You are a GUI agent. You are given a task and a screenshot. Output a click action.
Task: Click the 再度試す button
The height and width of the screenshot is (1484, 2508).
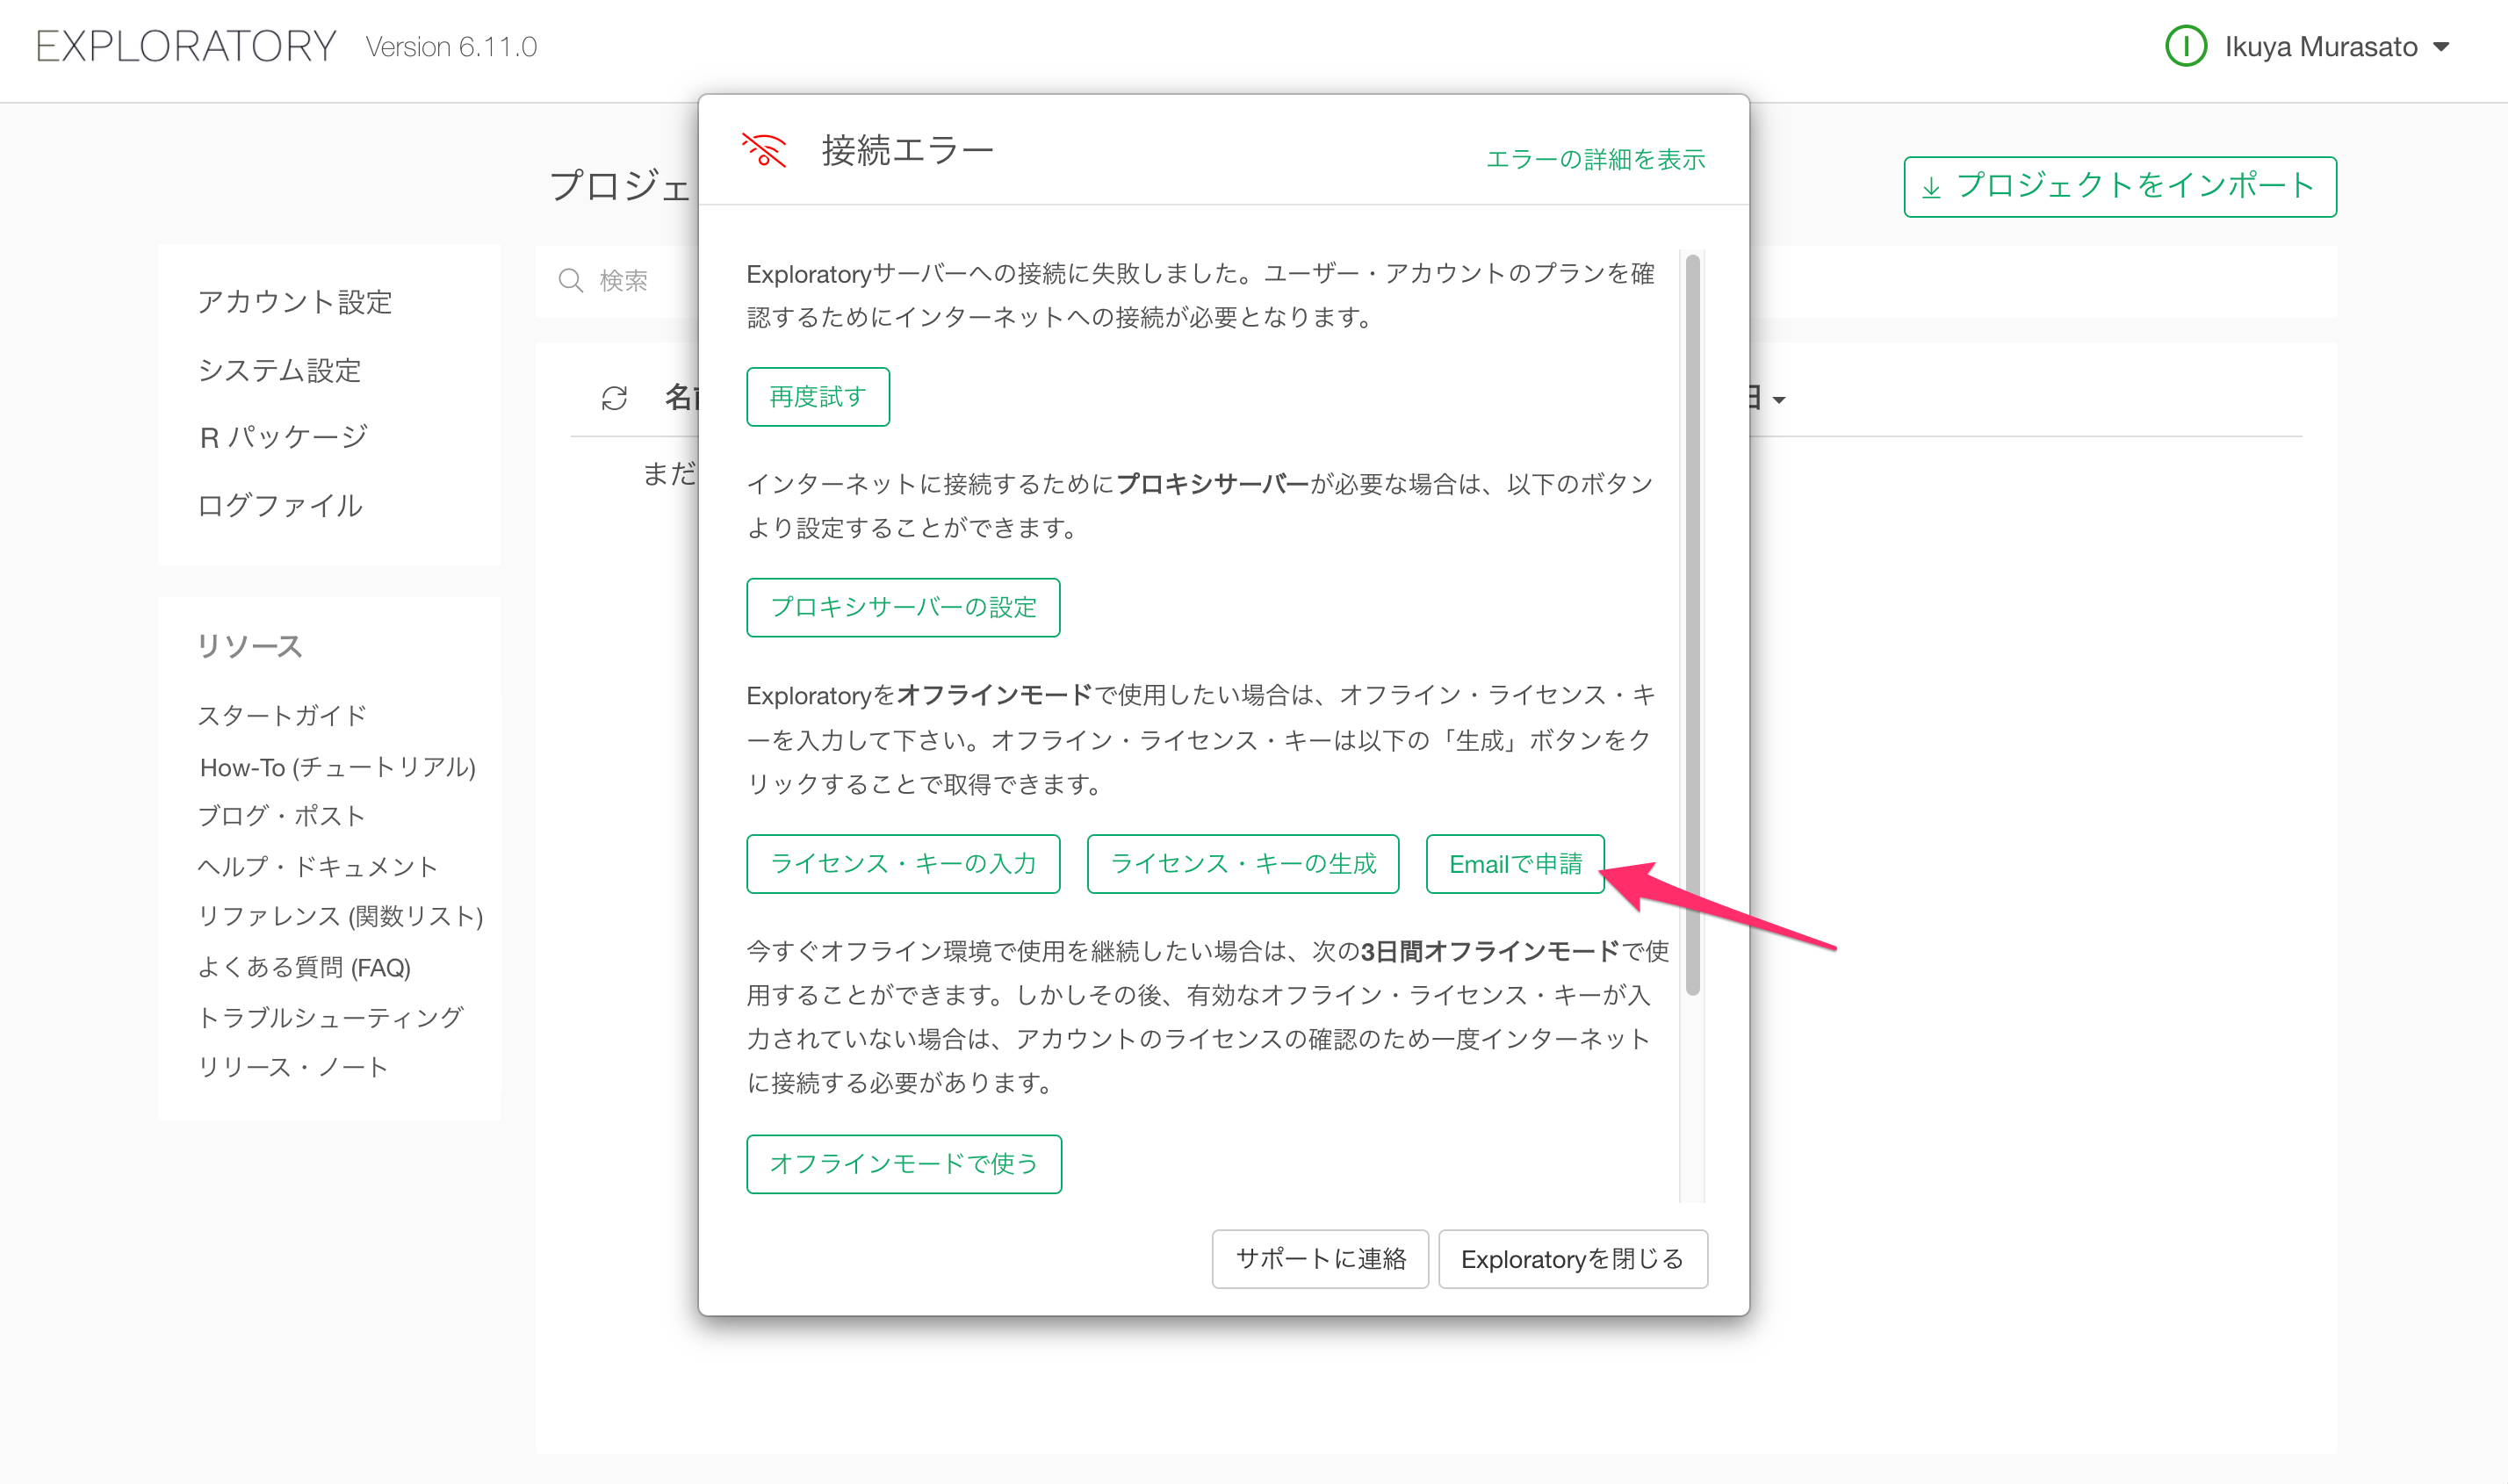point(818,397)
